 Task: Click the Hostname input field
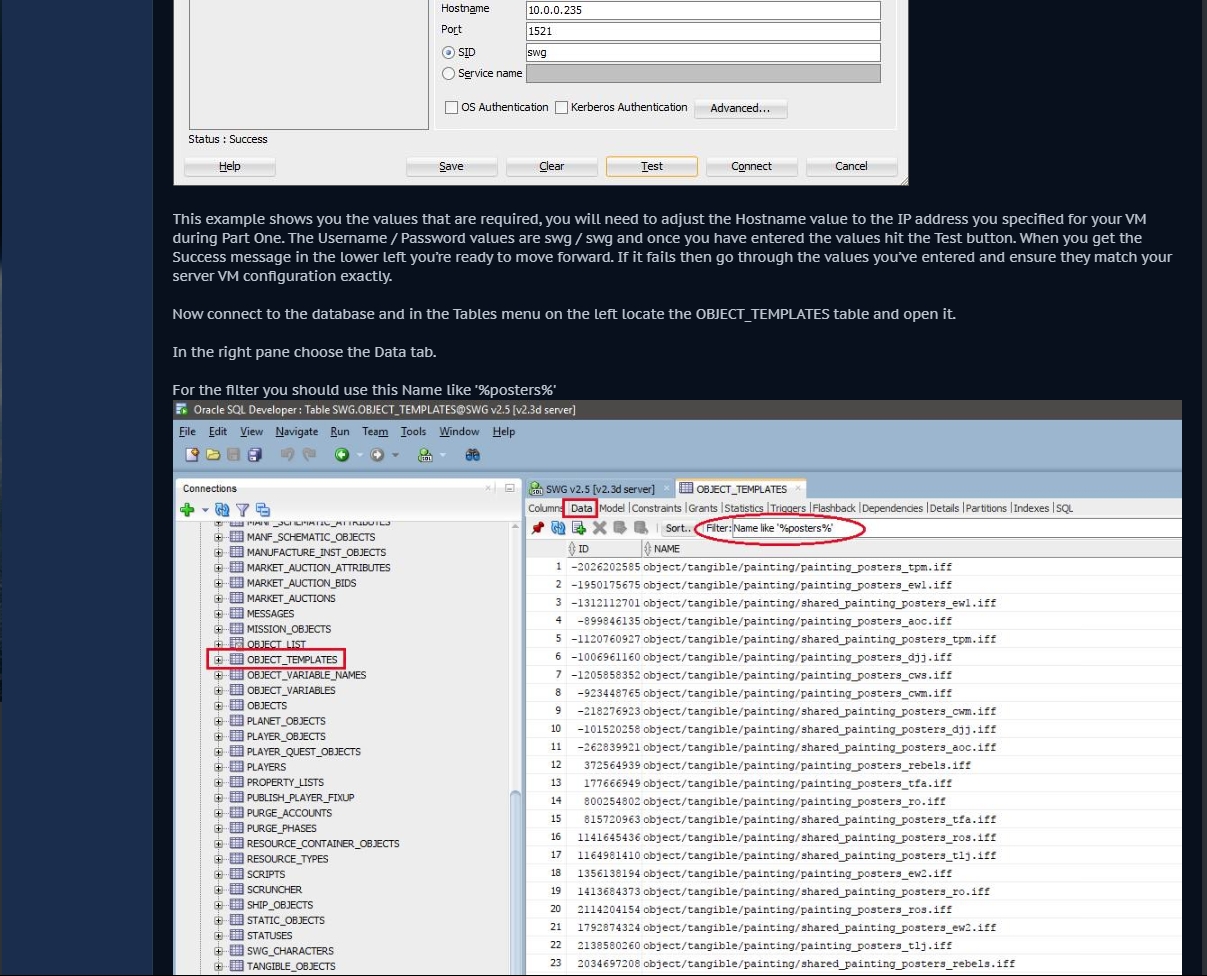tap(703, 10)
